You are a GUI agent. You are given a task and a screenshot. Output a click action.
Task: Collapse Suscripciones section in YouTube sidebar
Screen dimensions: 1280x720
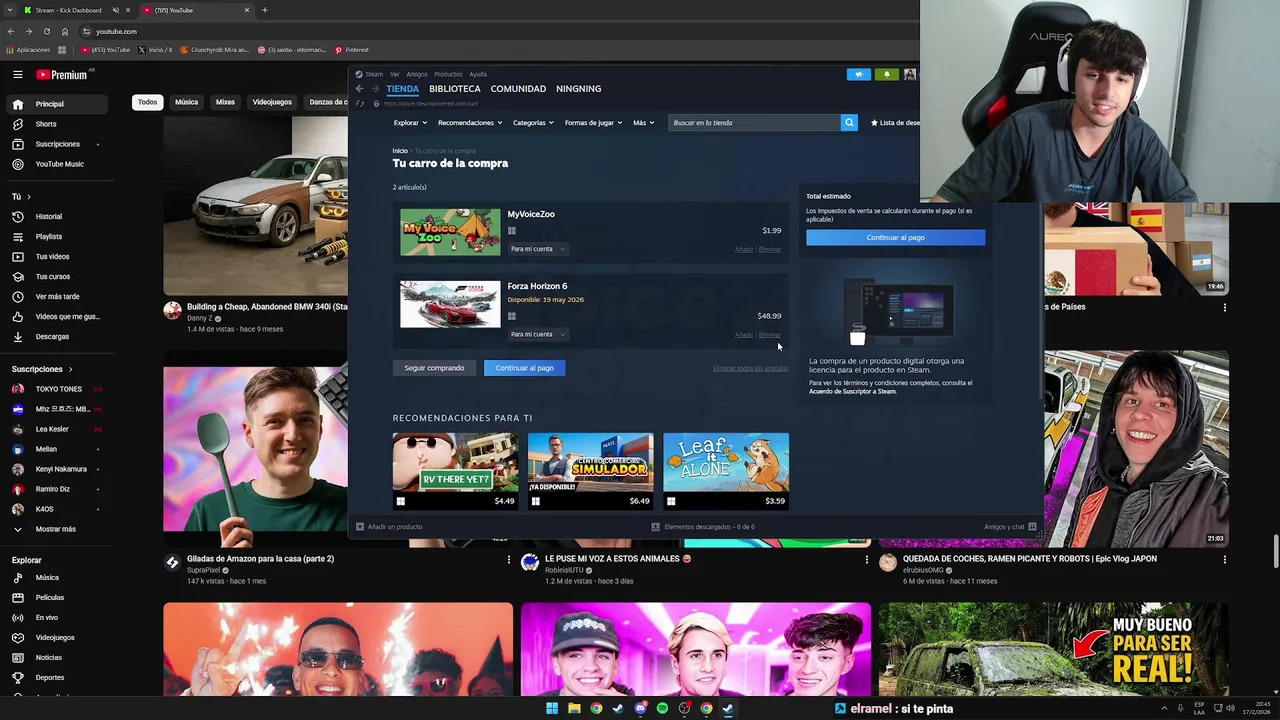pos(43,369)
